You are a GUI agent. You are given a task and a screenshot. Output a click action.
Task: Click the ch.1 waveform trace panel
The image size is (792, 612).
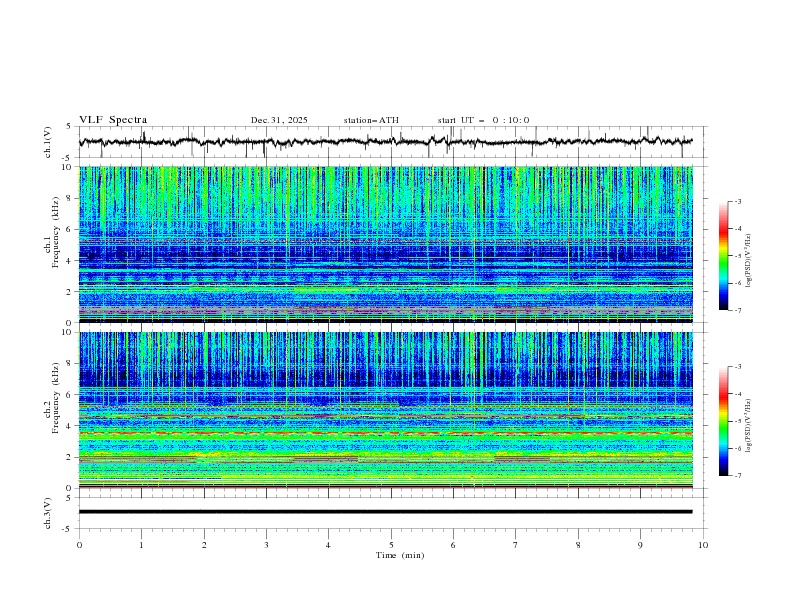click(x=393, y=142)
